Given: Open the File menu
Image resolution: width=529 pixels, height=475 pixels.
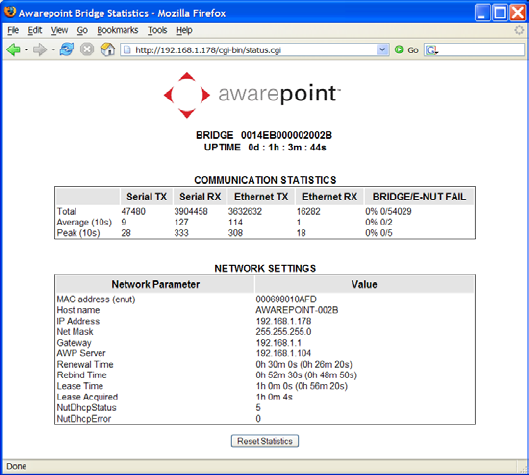Looking at the screenshot, I should [x=13, y=30].
